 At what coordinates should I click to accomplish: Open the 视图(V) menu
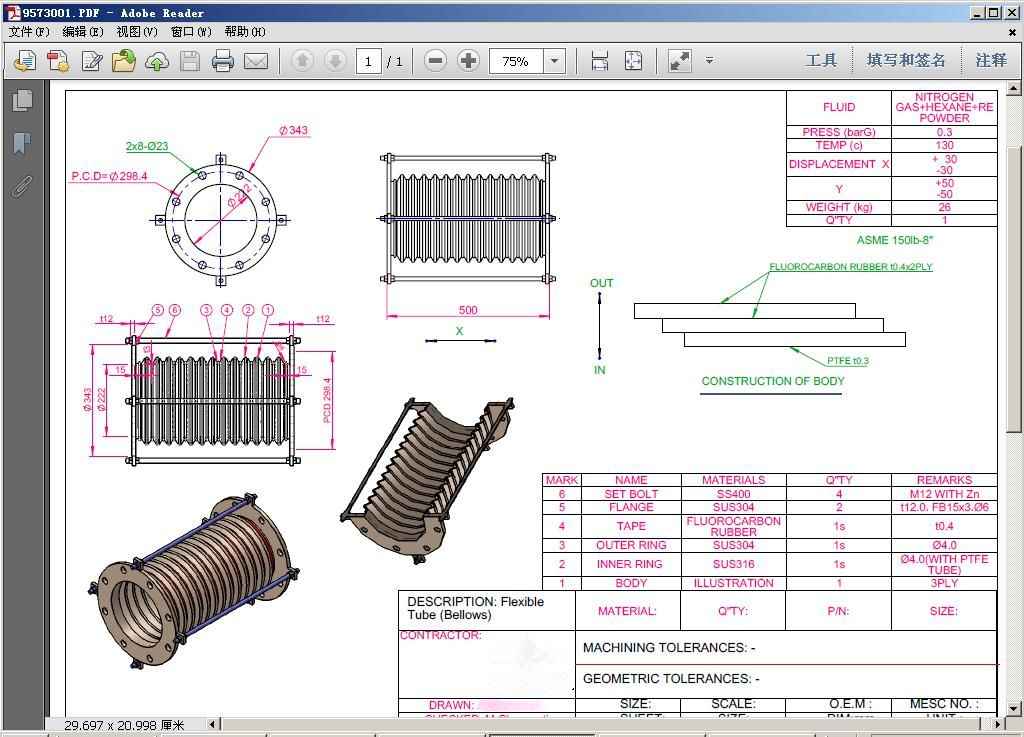click(x=136, y=31)
